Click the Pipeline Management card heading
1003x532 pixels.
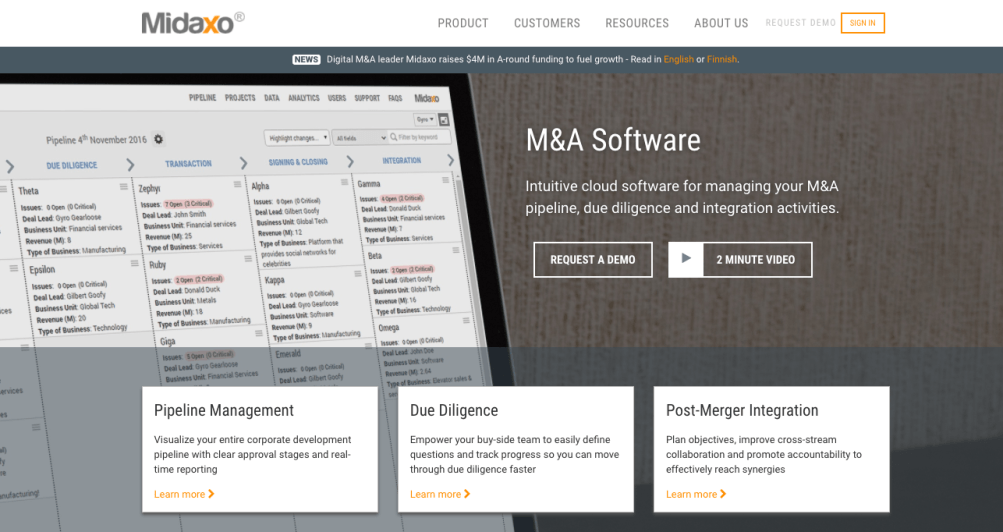click(224, 411)
